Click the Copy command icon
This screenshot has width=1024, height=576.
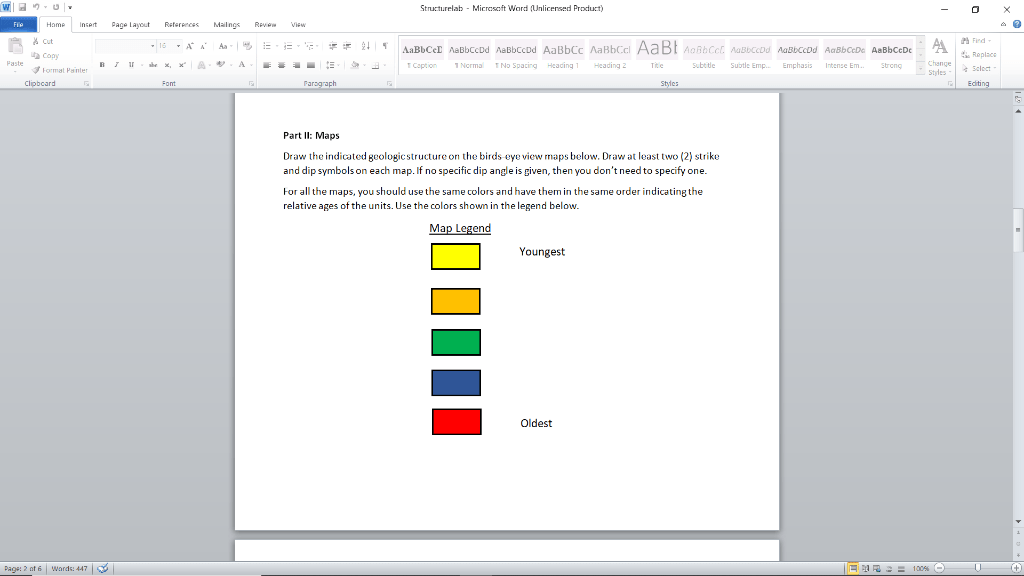pos(36,56)
